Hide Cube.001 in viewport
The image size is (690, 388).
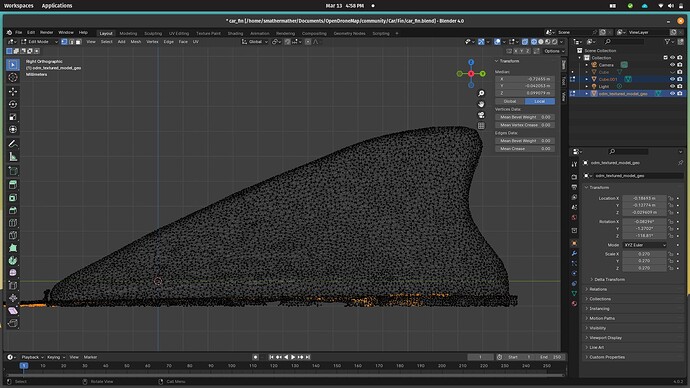(x=672, y=79)
